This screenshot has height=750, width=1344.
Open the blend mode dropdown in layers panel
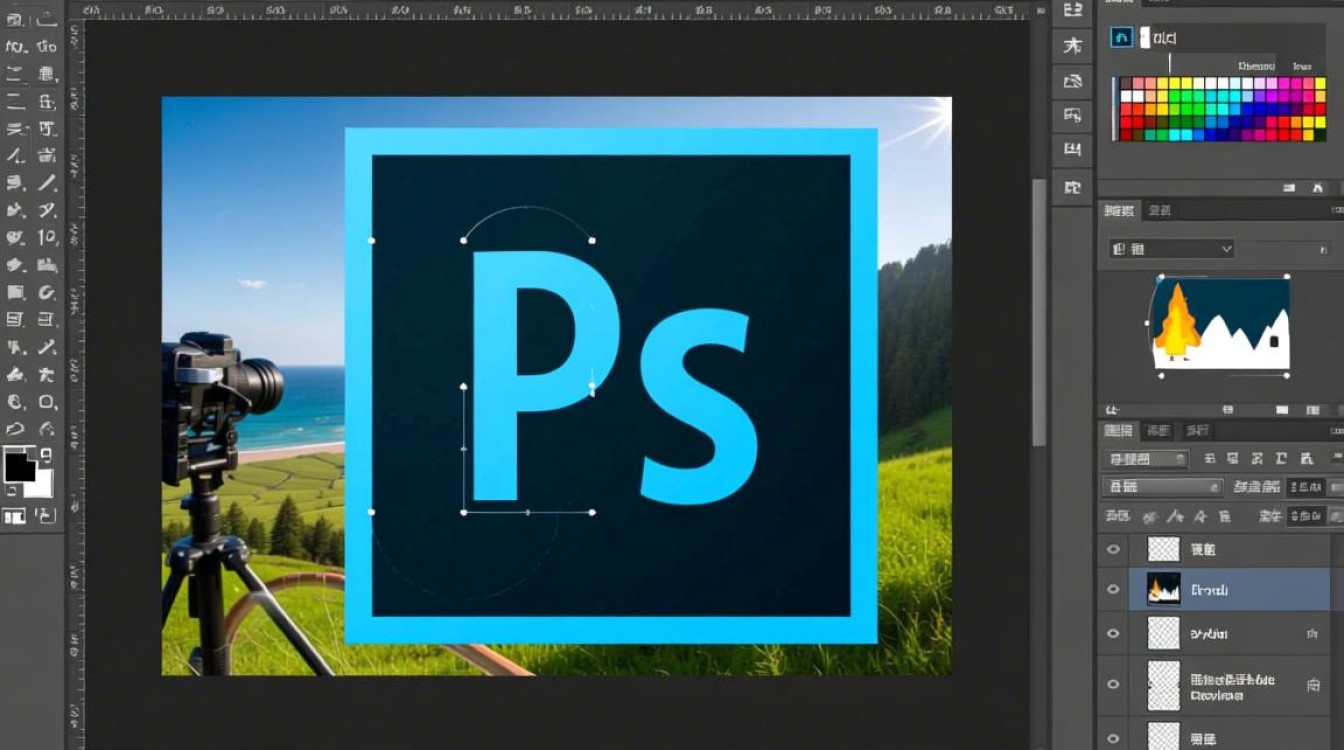(x=1161, y=487)
